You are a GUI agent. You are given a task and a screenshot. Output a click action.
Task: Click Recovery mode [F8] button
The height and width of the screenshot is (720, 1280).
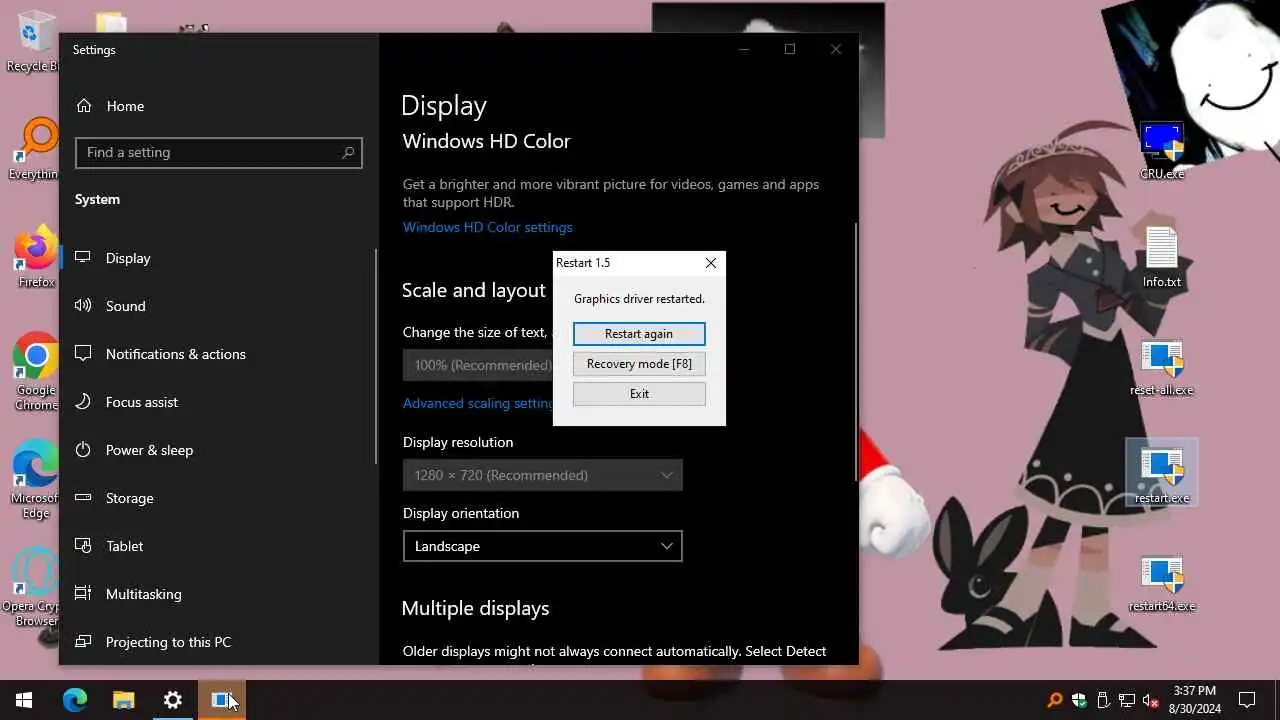pyautogui.click(x=639, y=364)
